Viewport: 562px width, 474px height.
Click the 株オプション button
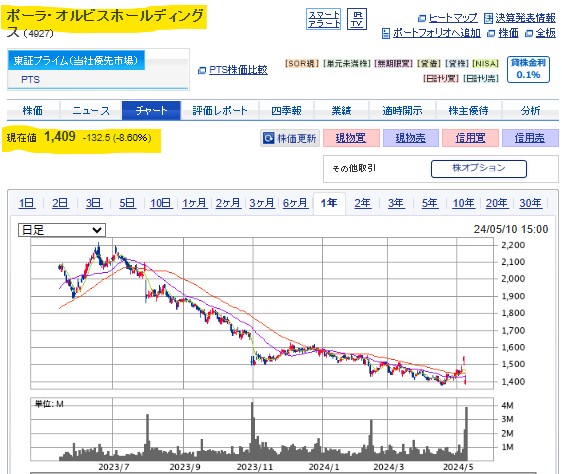coord(479,169)
